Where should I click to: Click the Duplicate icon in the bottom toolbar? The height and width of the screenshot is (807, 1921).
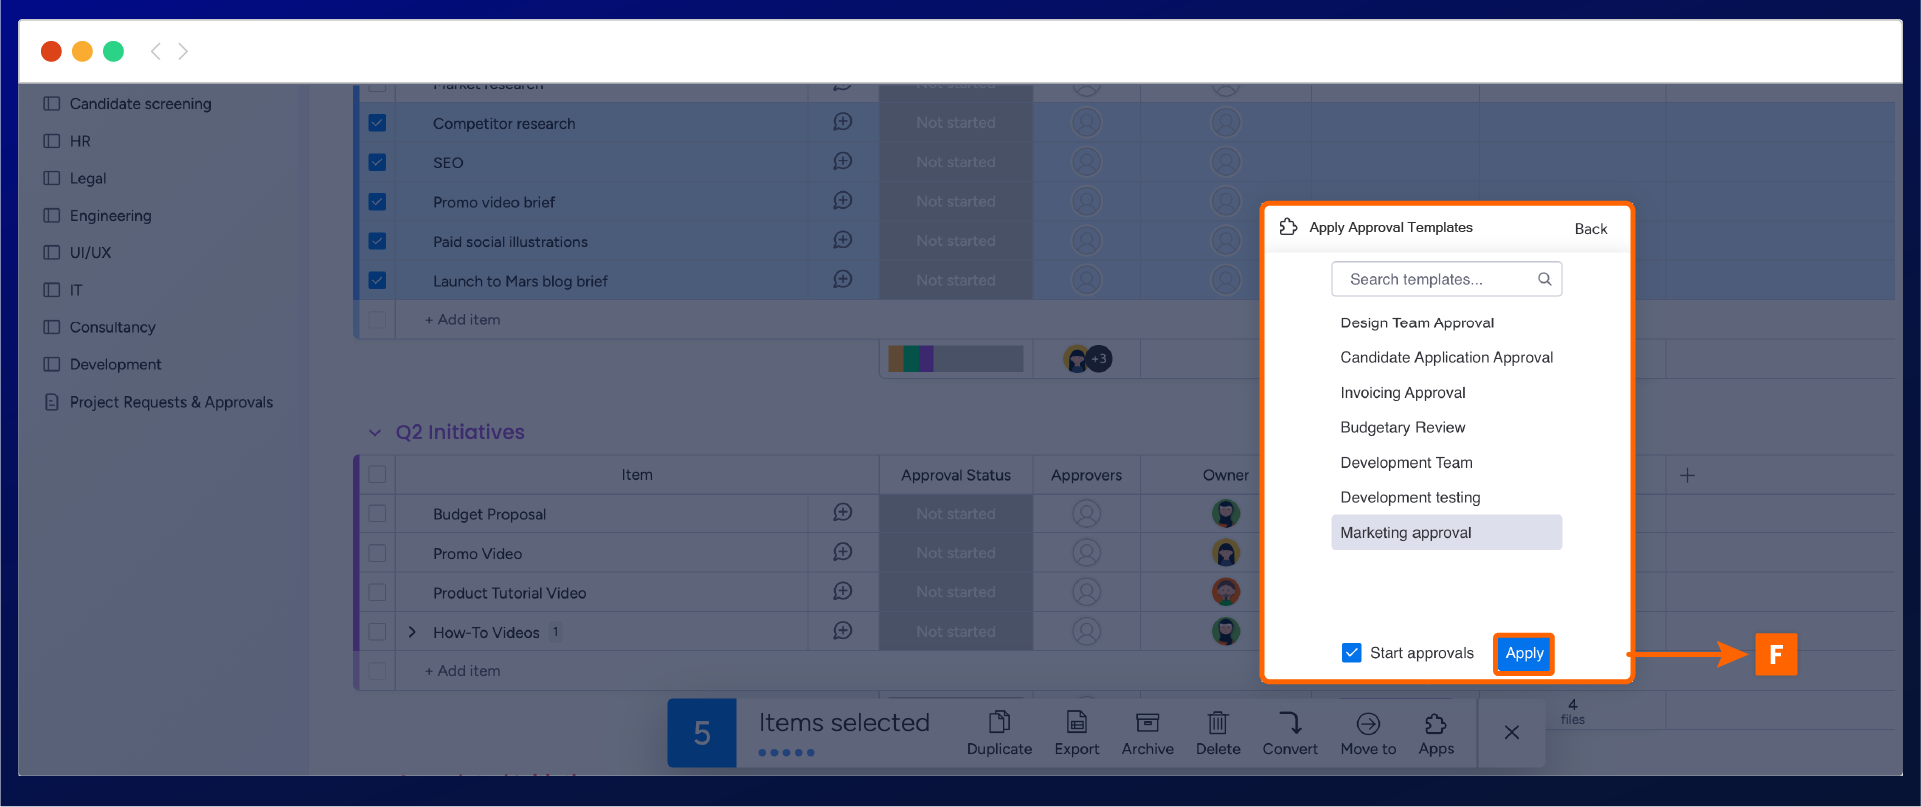[x=999, y=723]
